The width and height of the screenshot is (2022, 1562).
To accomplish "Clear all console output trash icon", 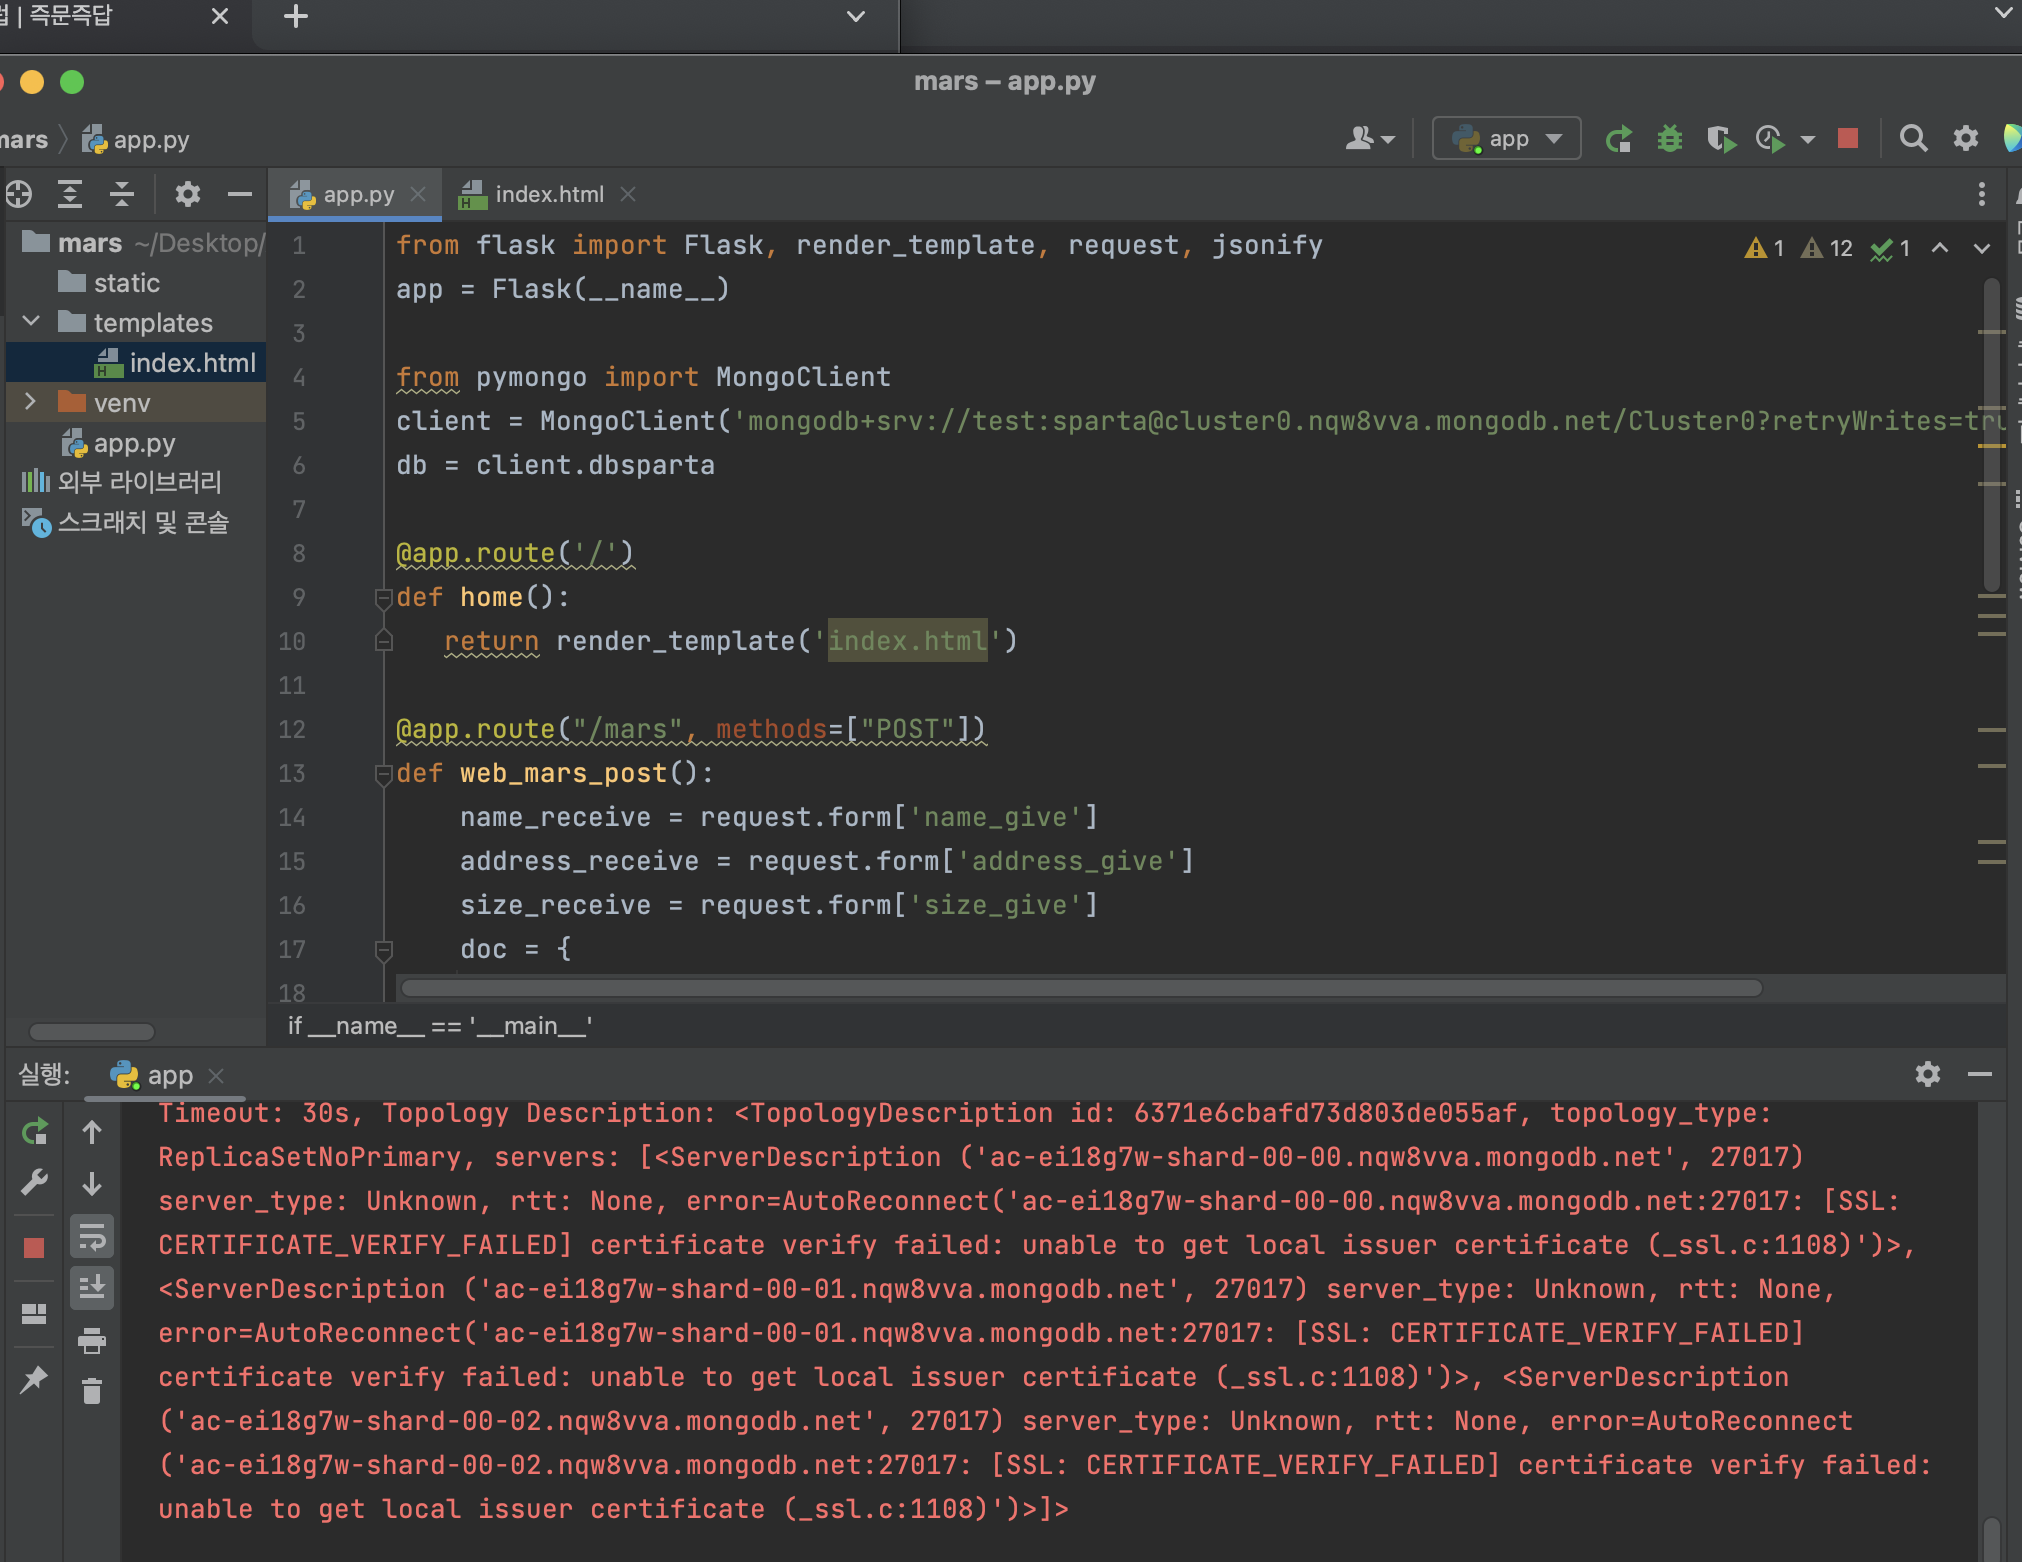I will tap(92, 1391).
